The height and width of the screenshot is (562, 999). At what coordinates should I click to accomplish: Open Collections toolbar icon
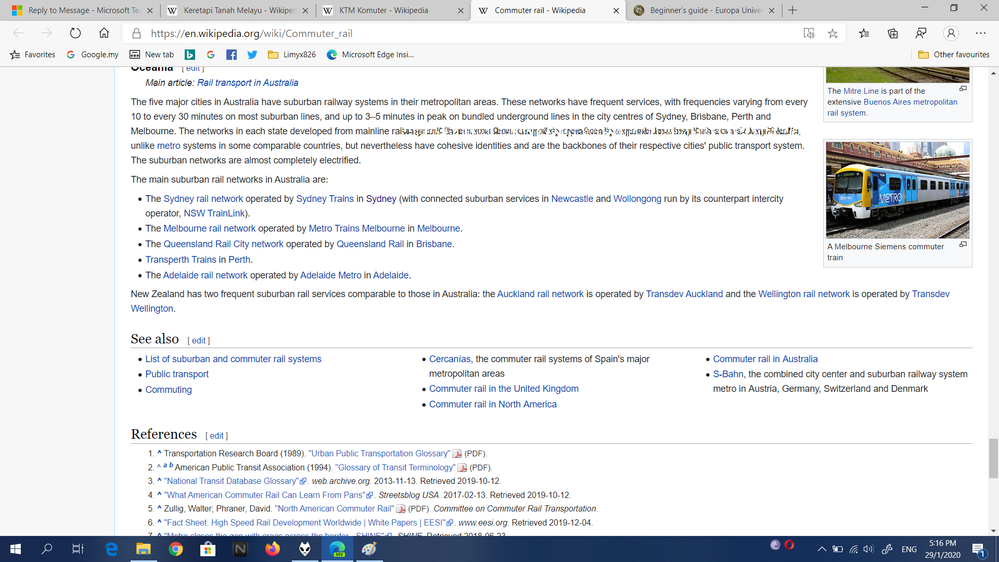point(893,33)
